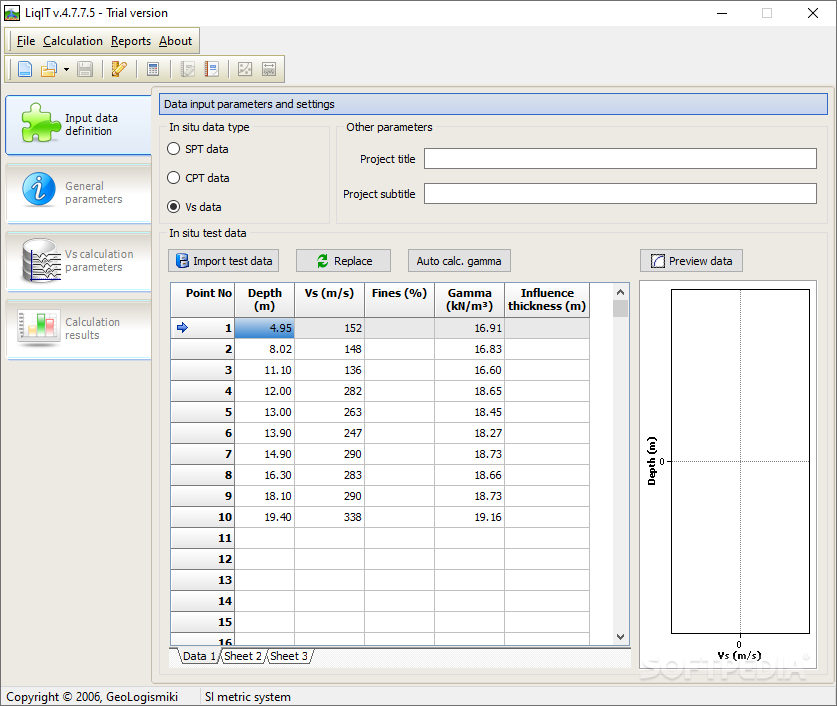Screen dimensions: 837x706
Task: Open the Reports menu
Action: pos(131,41)
